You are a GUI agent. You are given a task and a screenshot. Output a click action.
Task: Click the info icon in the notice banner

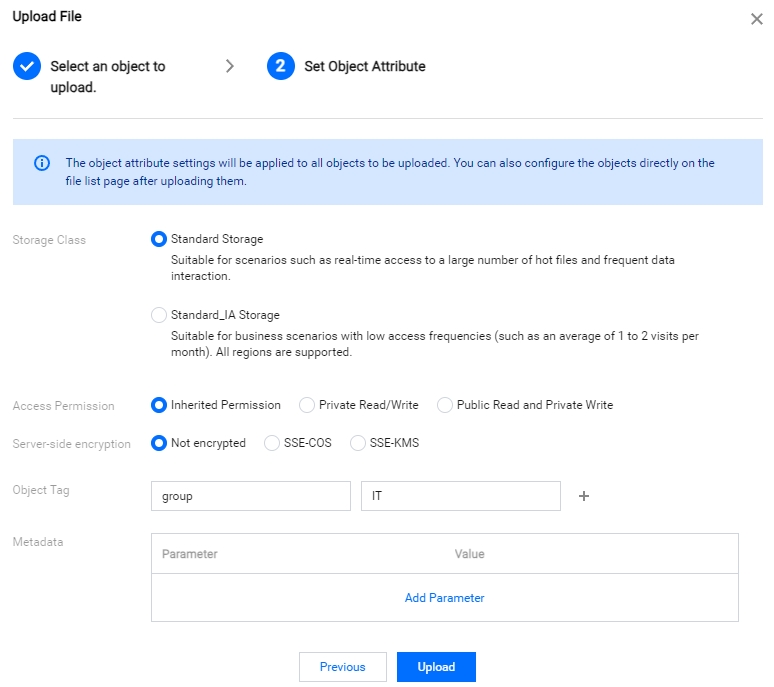42,163
